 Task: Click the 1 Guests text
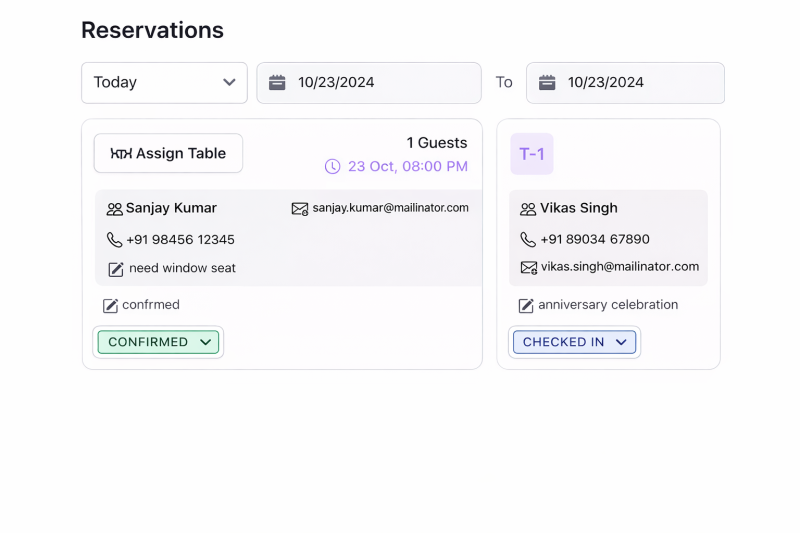[x=437, y=143]
